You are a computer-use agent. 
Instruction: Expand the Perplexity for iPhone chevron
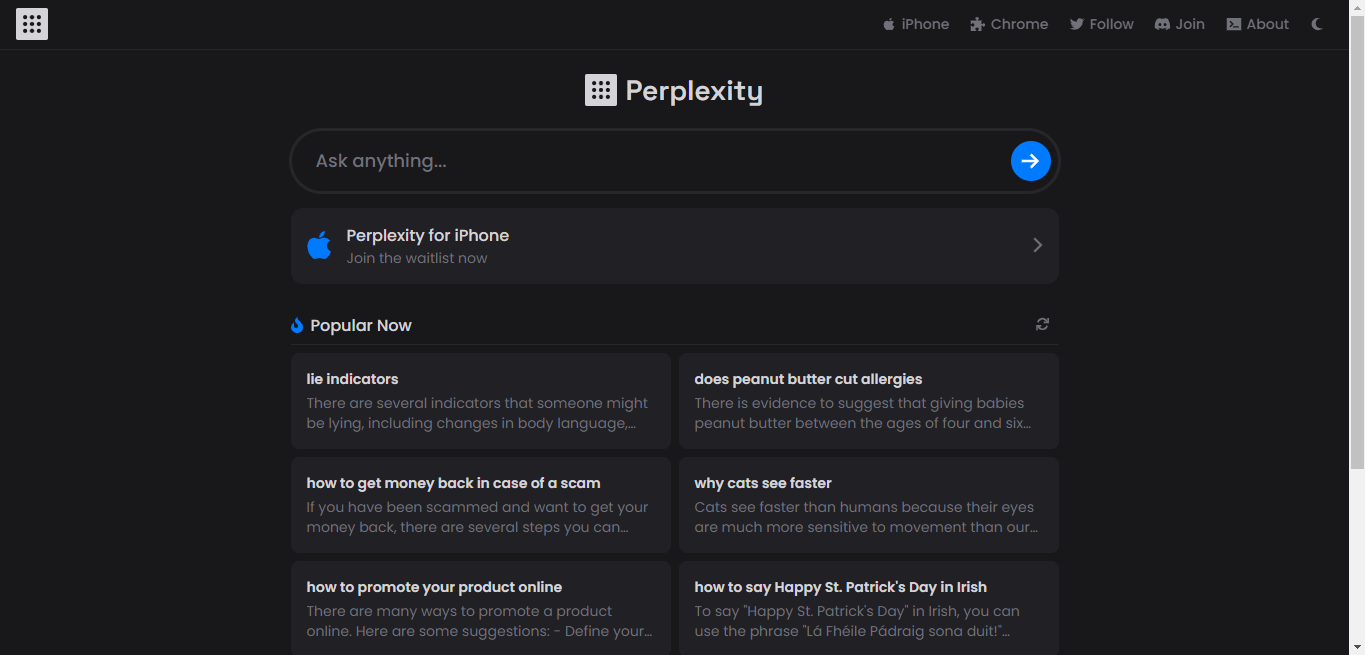coord(1037,245)
